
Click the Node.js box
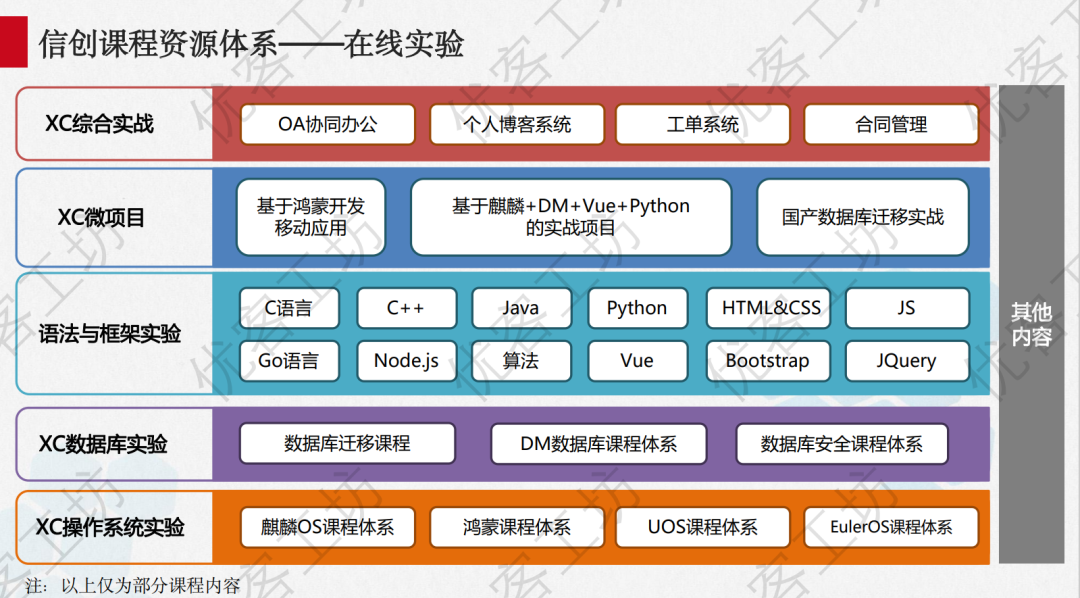tap(407, 361)
